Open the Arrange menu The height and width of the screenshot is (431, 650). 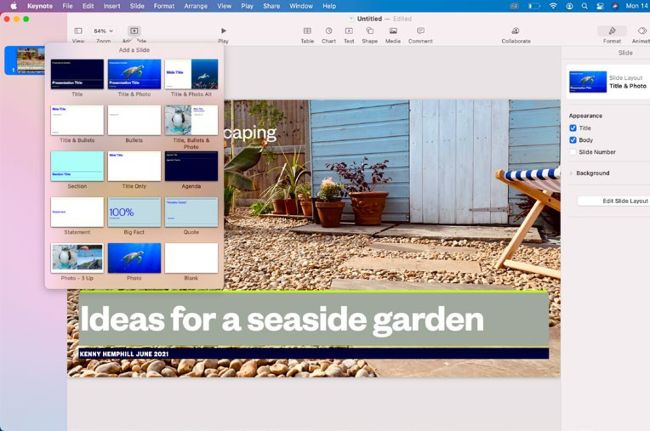click(x=195, y=6)
